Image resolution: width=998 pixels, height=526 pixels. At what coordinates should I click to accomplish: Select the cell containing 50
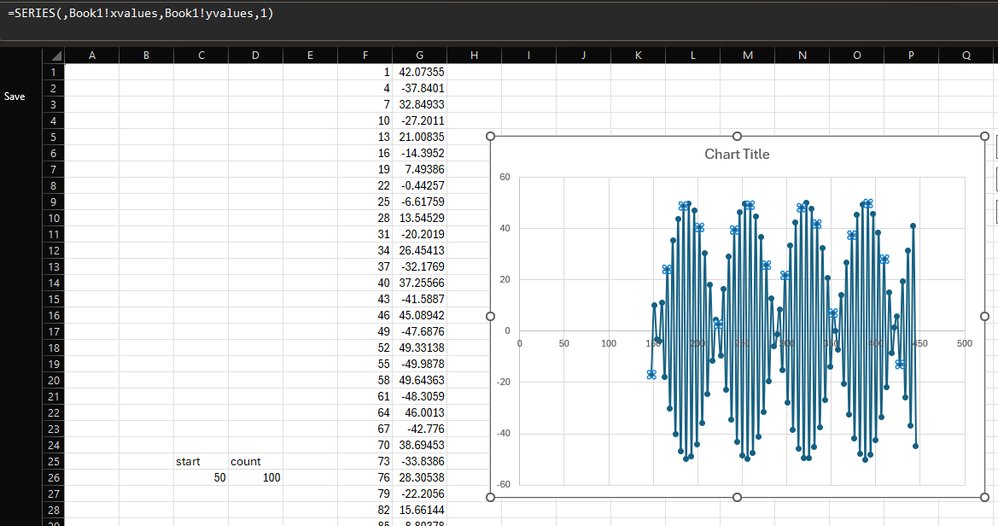(200, 478)
